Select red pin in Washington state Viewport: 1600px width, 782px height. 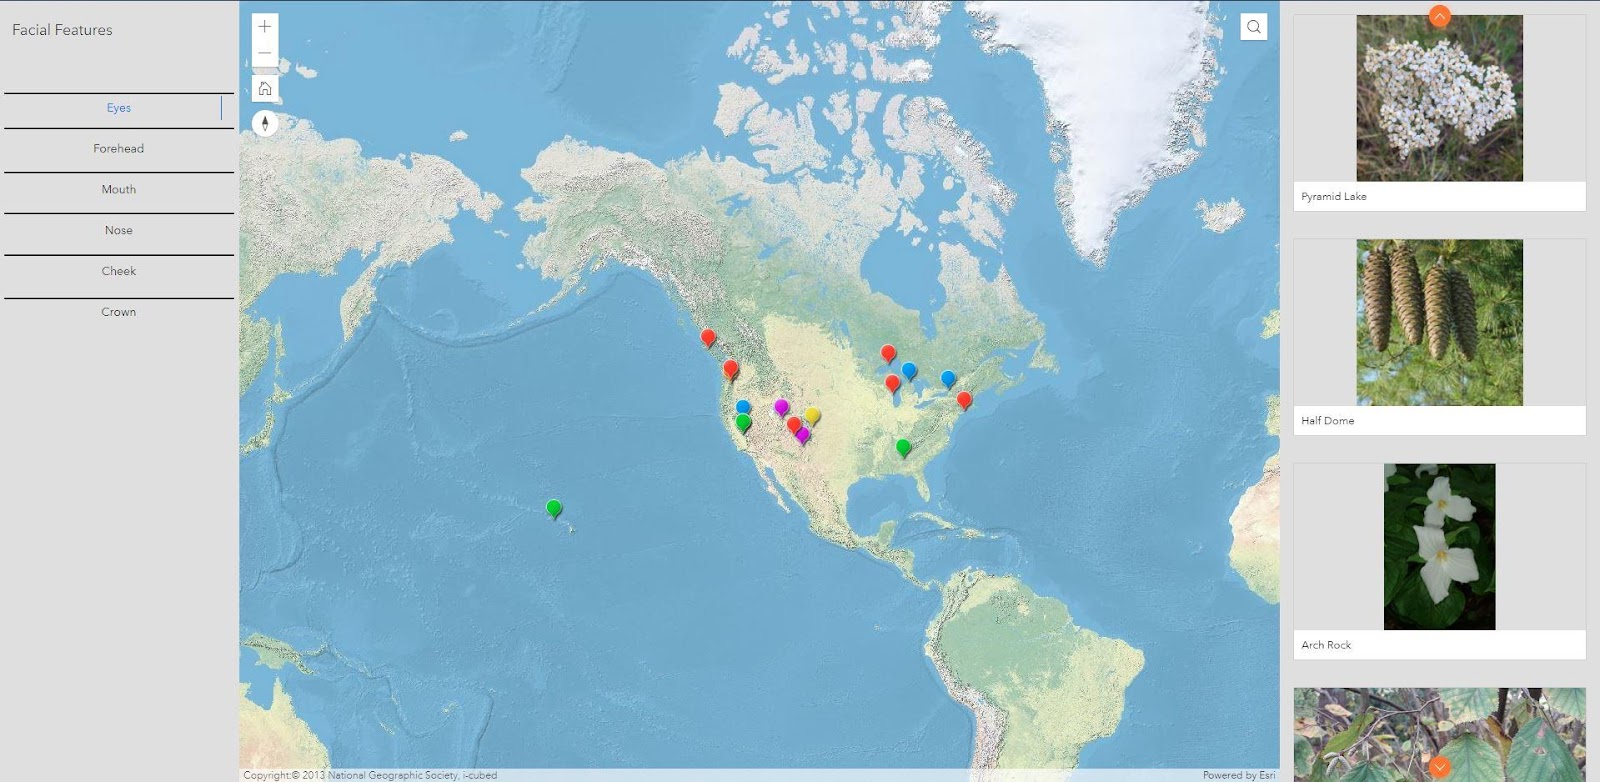click(x=731, y=369)
